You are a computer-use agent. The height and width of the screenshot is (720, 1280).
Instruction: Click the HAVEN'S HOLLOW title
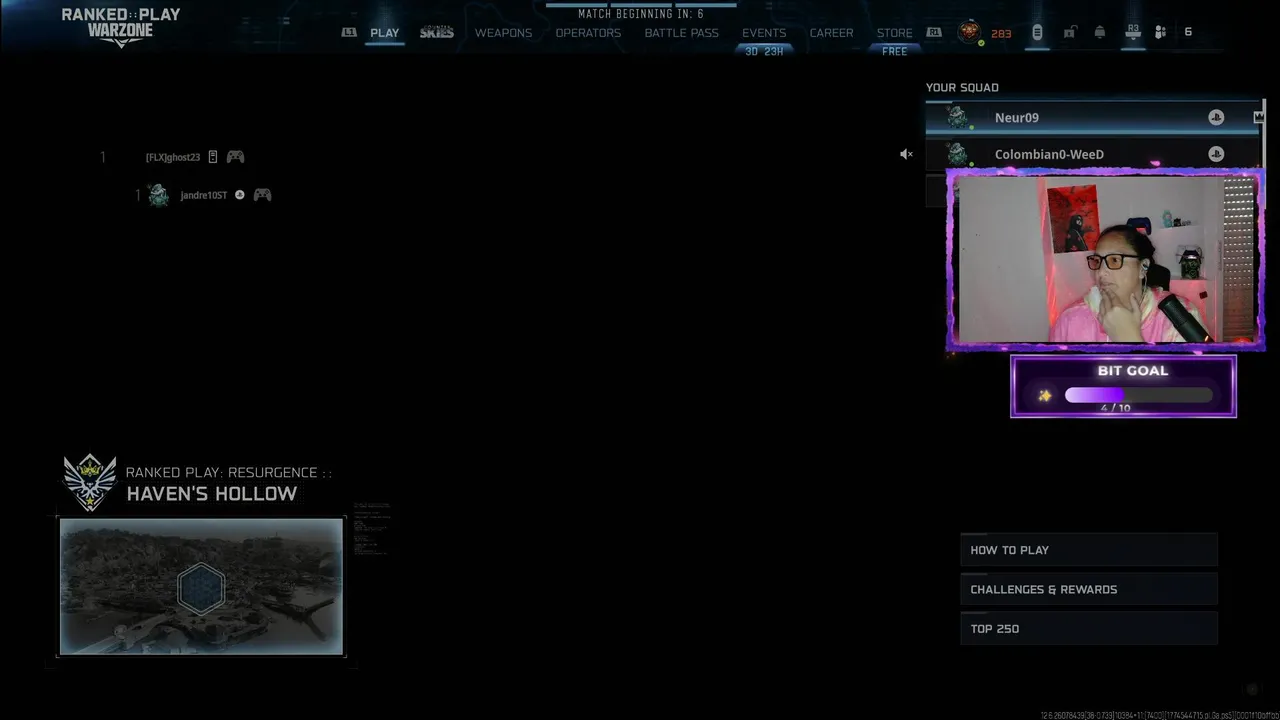[212, 494]
